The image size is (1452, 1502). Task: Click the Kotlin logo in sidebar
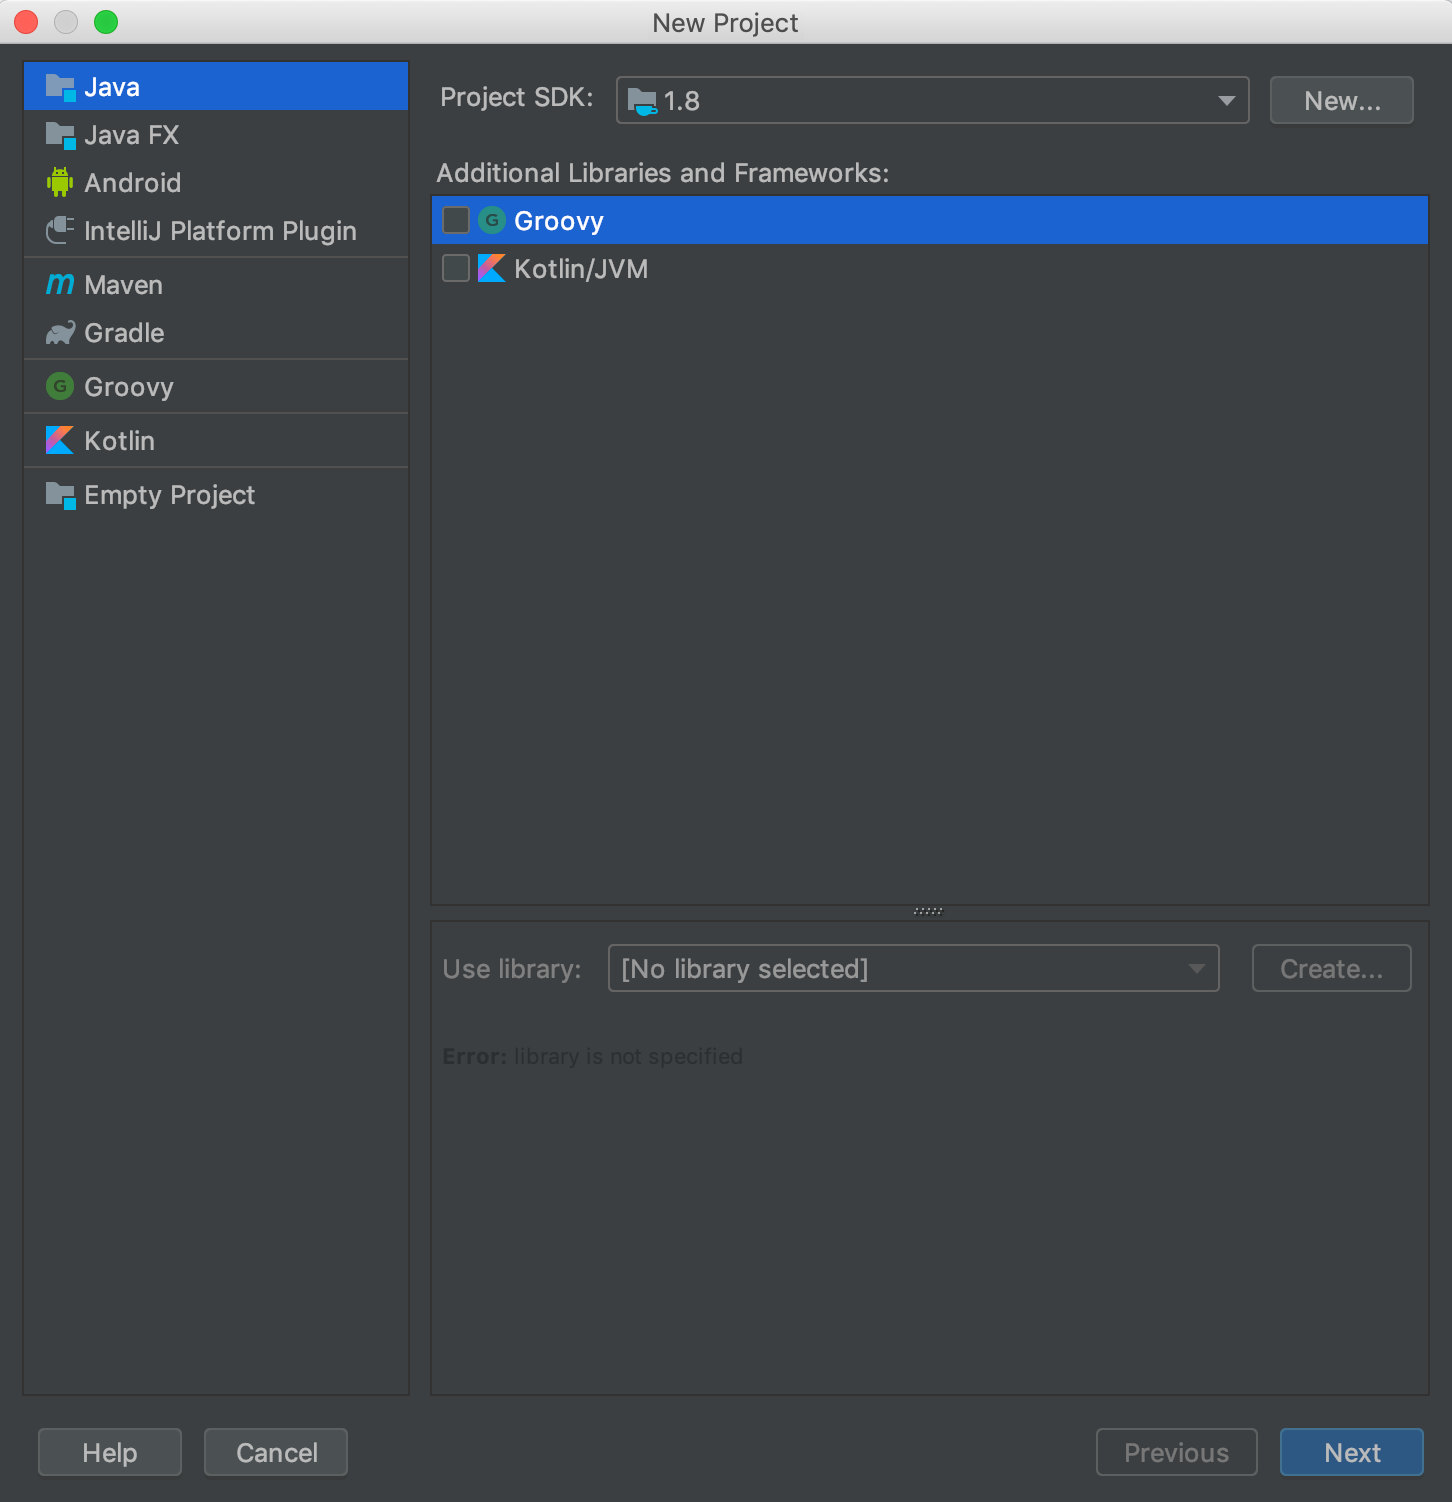pos(60,440)
